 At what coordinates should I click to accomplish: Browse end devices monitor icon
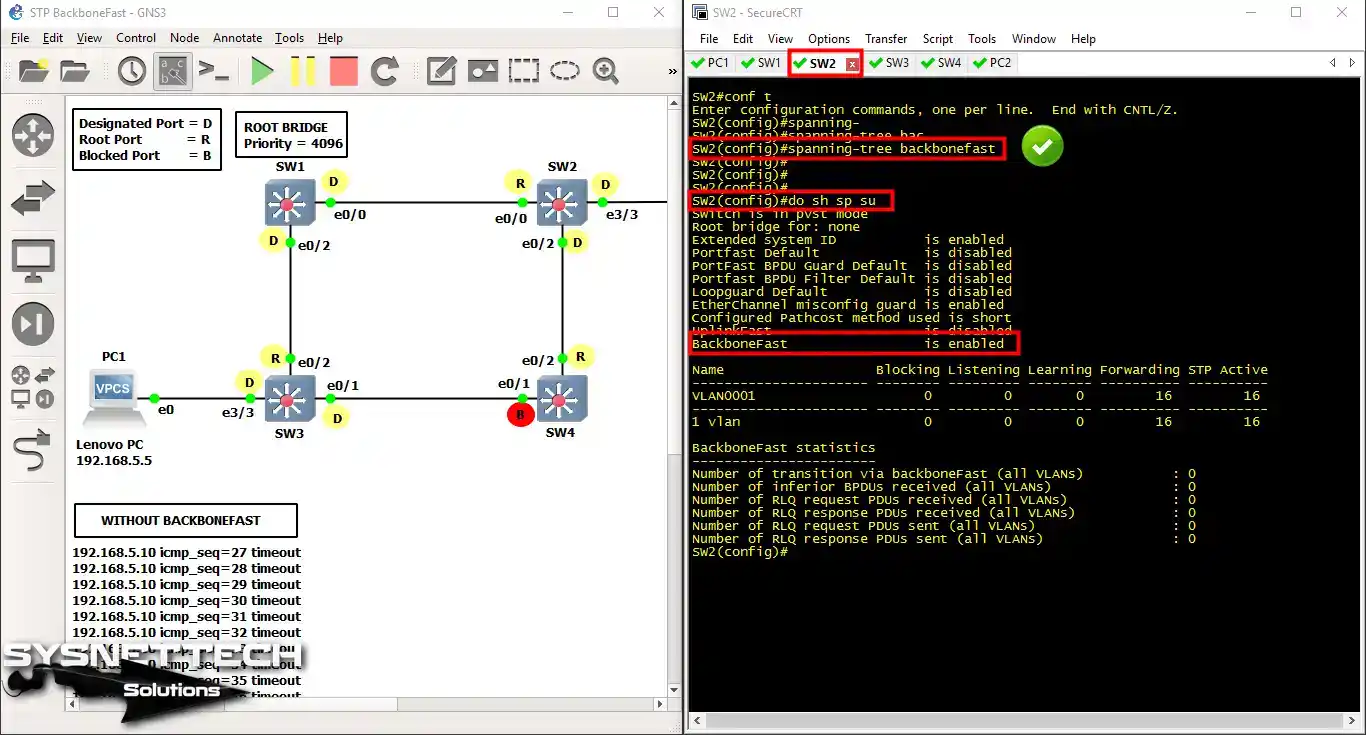(x=33, y=261)
